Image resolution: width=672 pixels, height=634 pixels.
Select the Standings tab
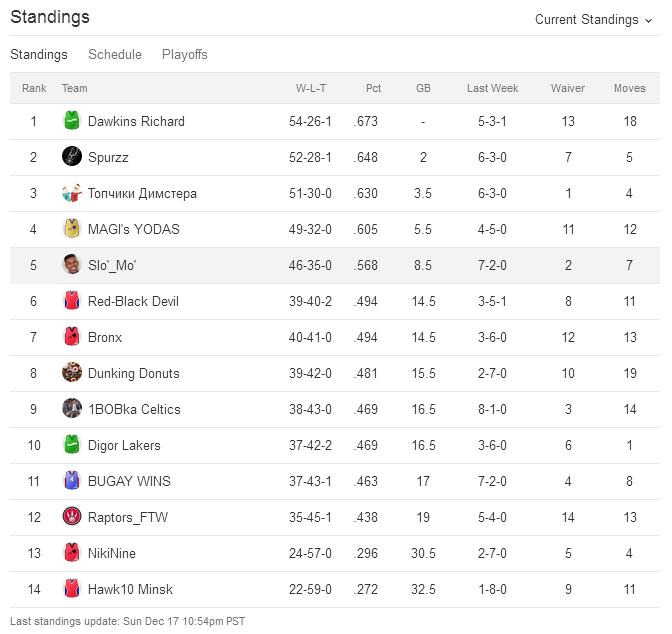tap(39, 55)
